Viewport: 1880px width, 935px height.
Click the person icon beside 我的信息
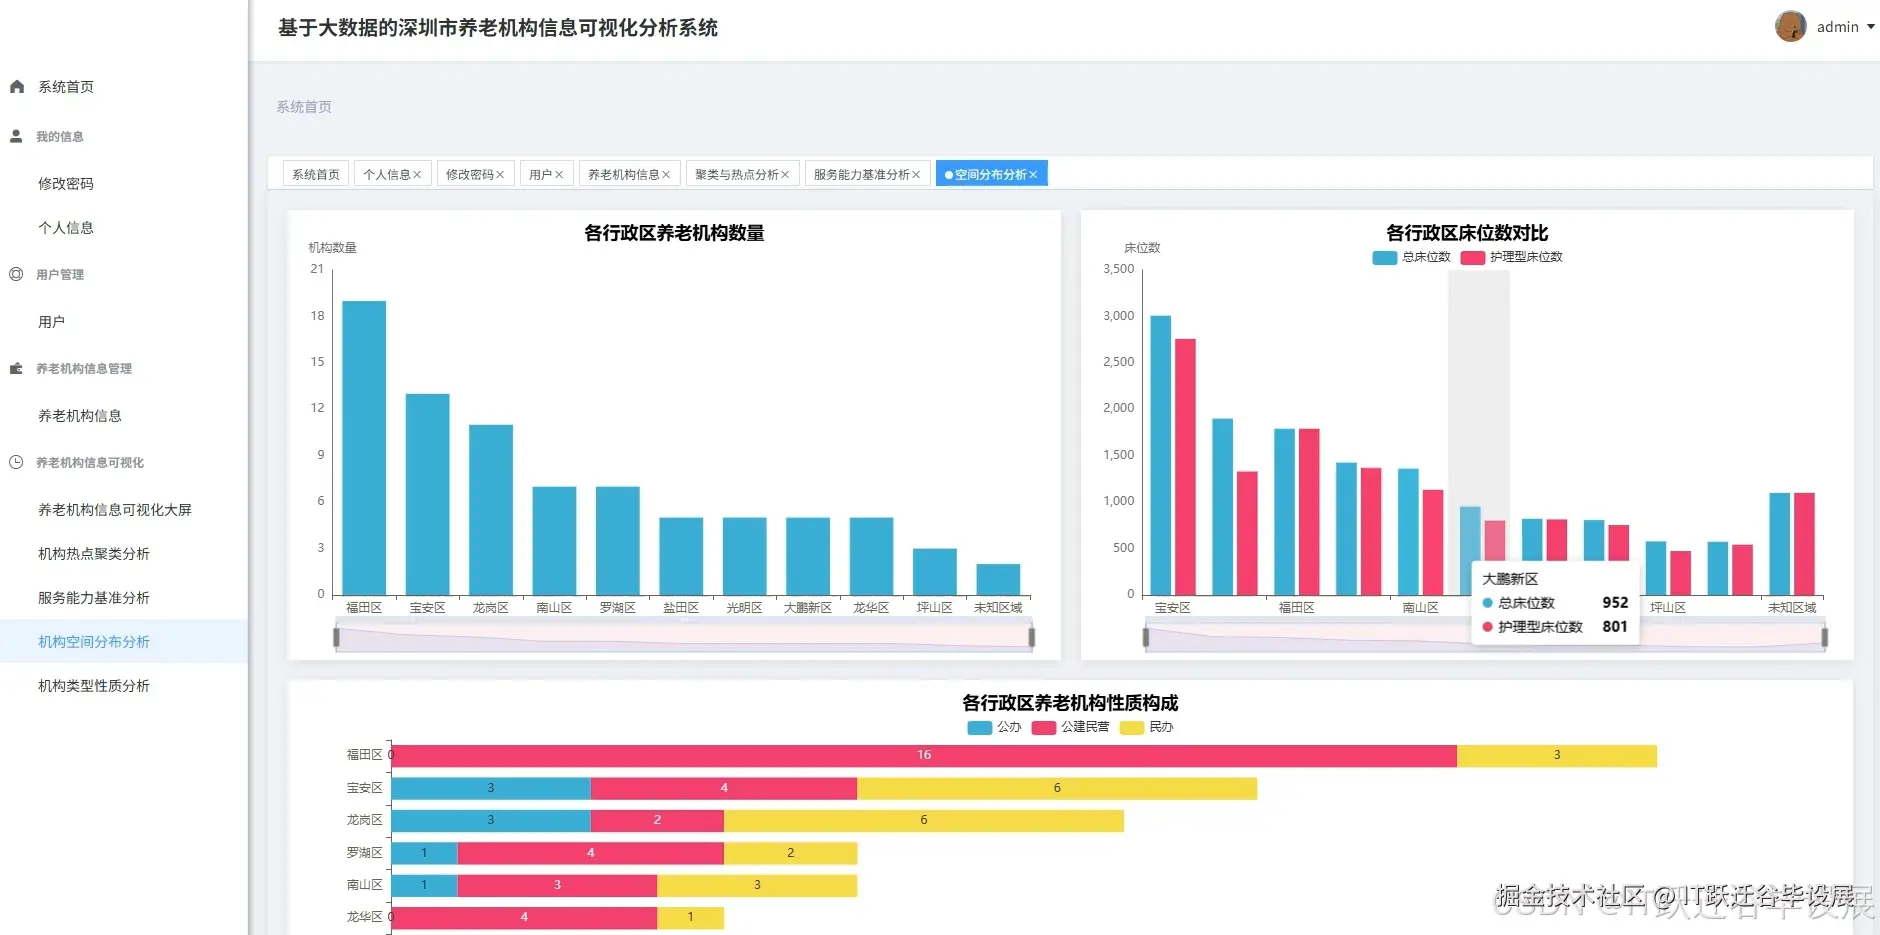point(16,136)
